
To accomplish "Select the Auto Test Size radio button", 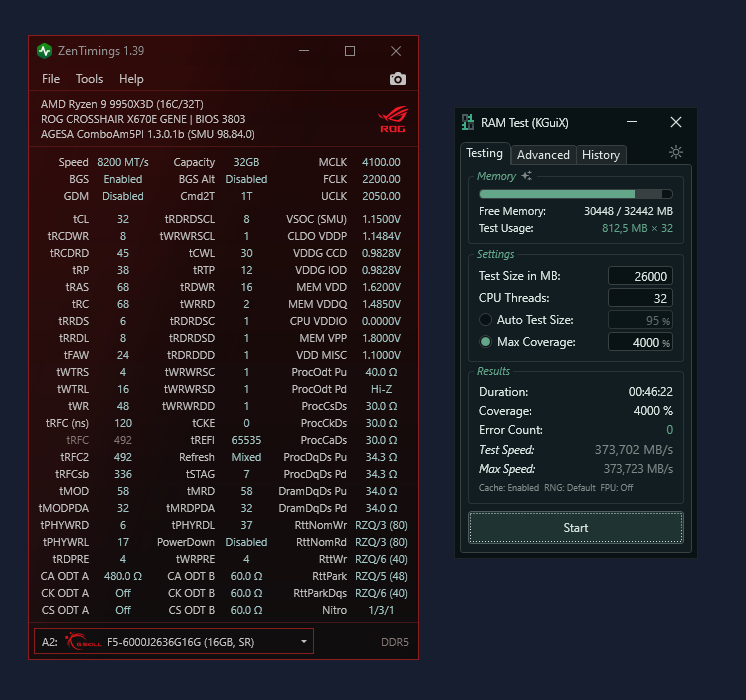I will click(x=485, y=320).
